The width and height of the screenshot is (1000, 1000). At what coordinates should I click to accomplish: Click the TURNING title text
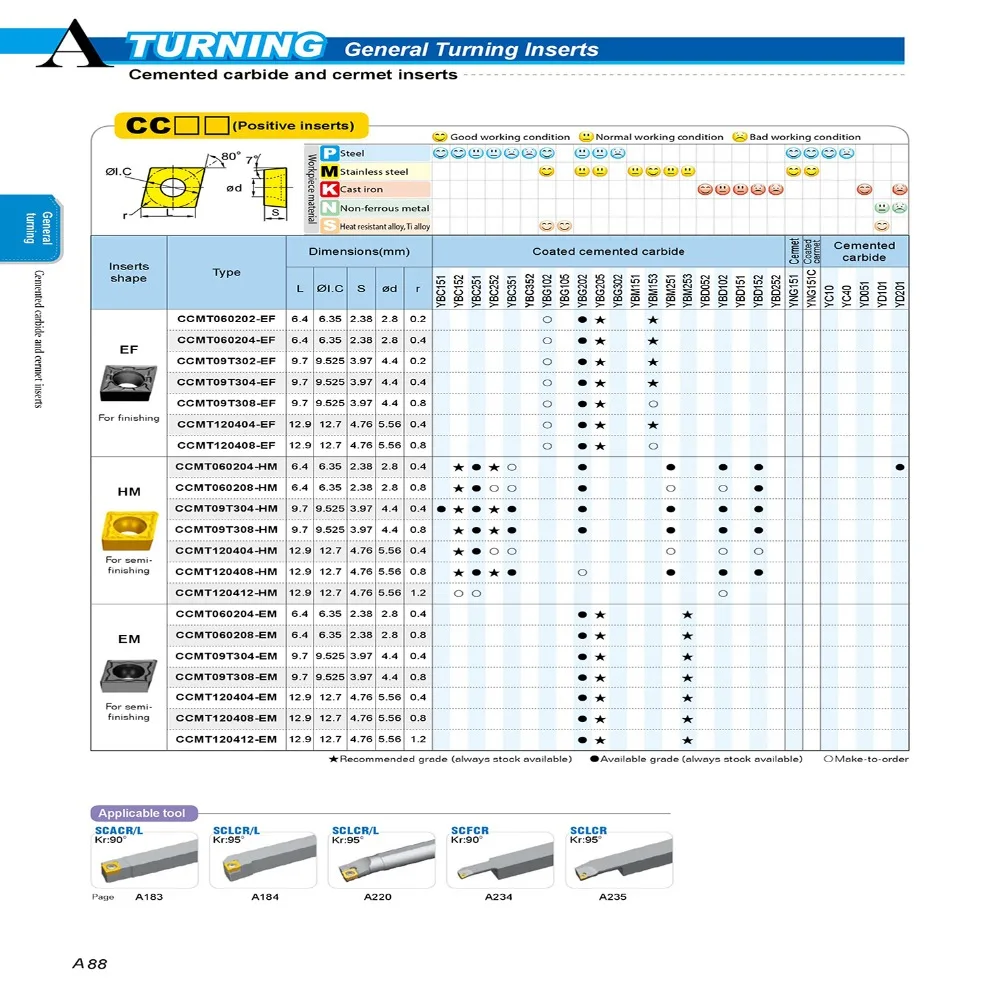click(x=227, y=47)
